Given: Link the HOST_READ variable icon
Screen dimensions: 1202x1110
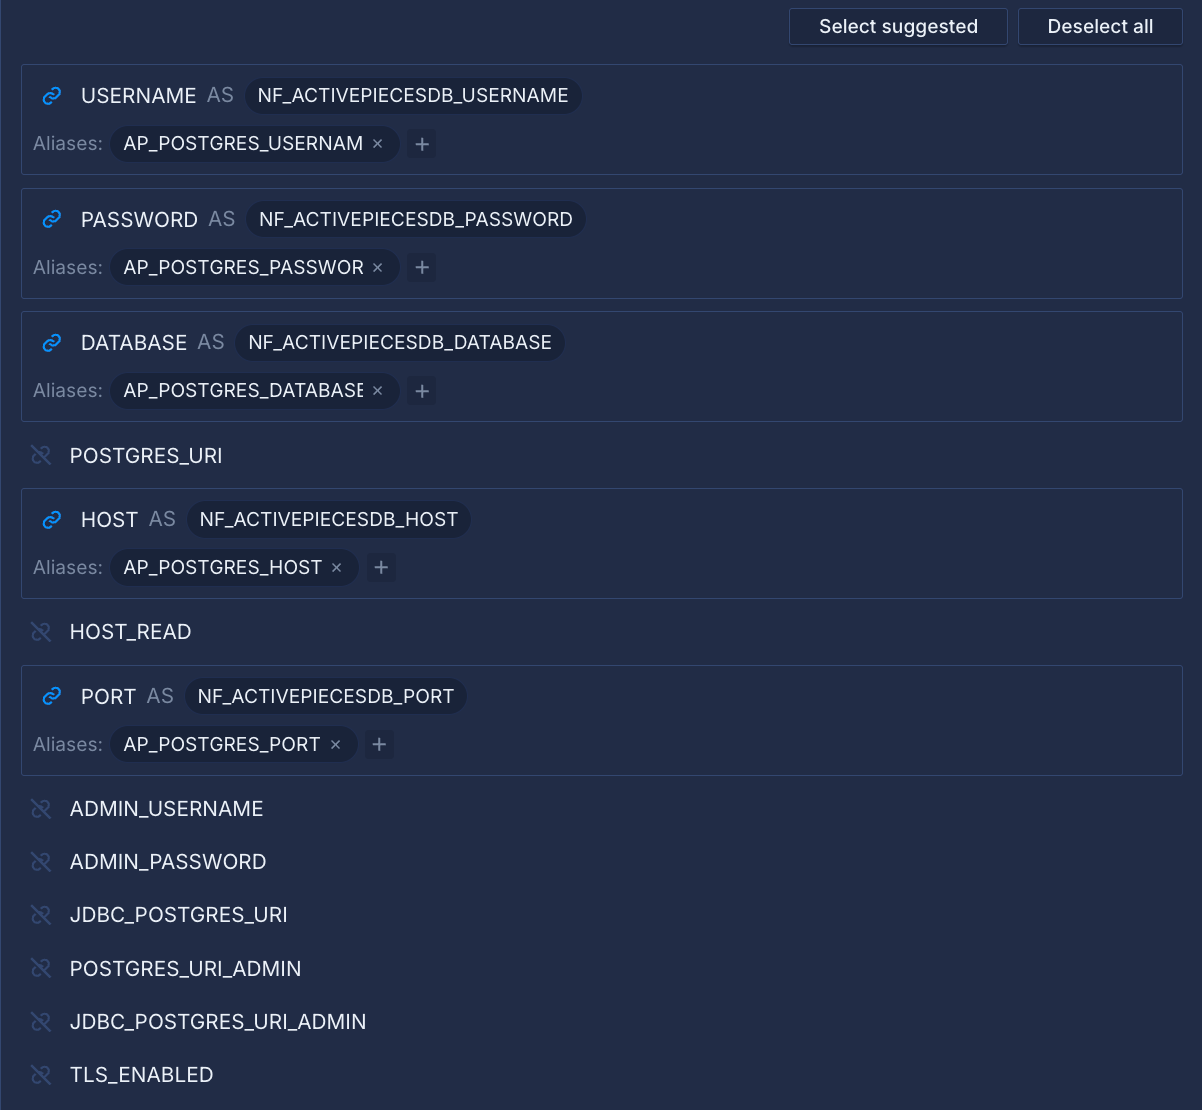Looking at the screenshot, I should pyautogui.click(x=41, y=632).
